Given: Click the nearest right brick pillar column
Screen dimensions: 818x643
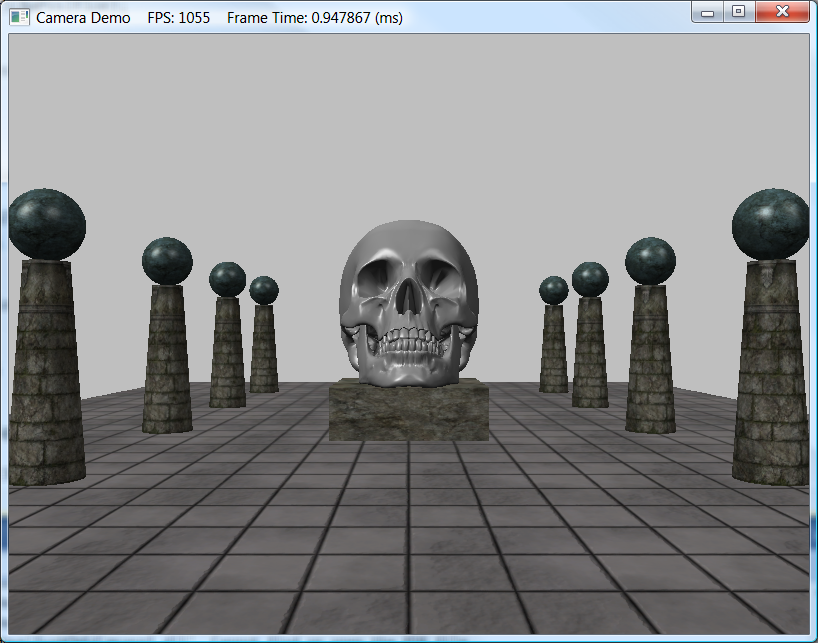Looking at the screenshot, I should pyautogui.click(x=770, y=380).
